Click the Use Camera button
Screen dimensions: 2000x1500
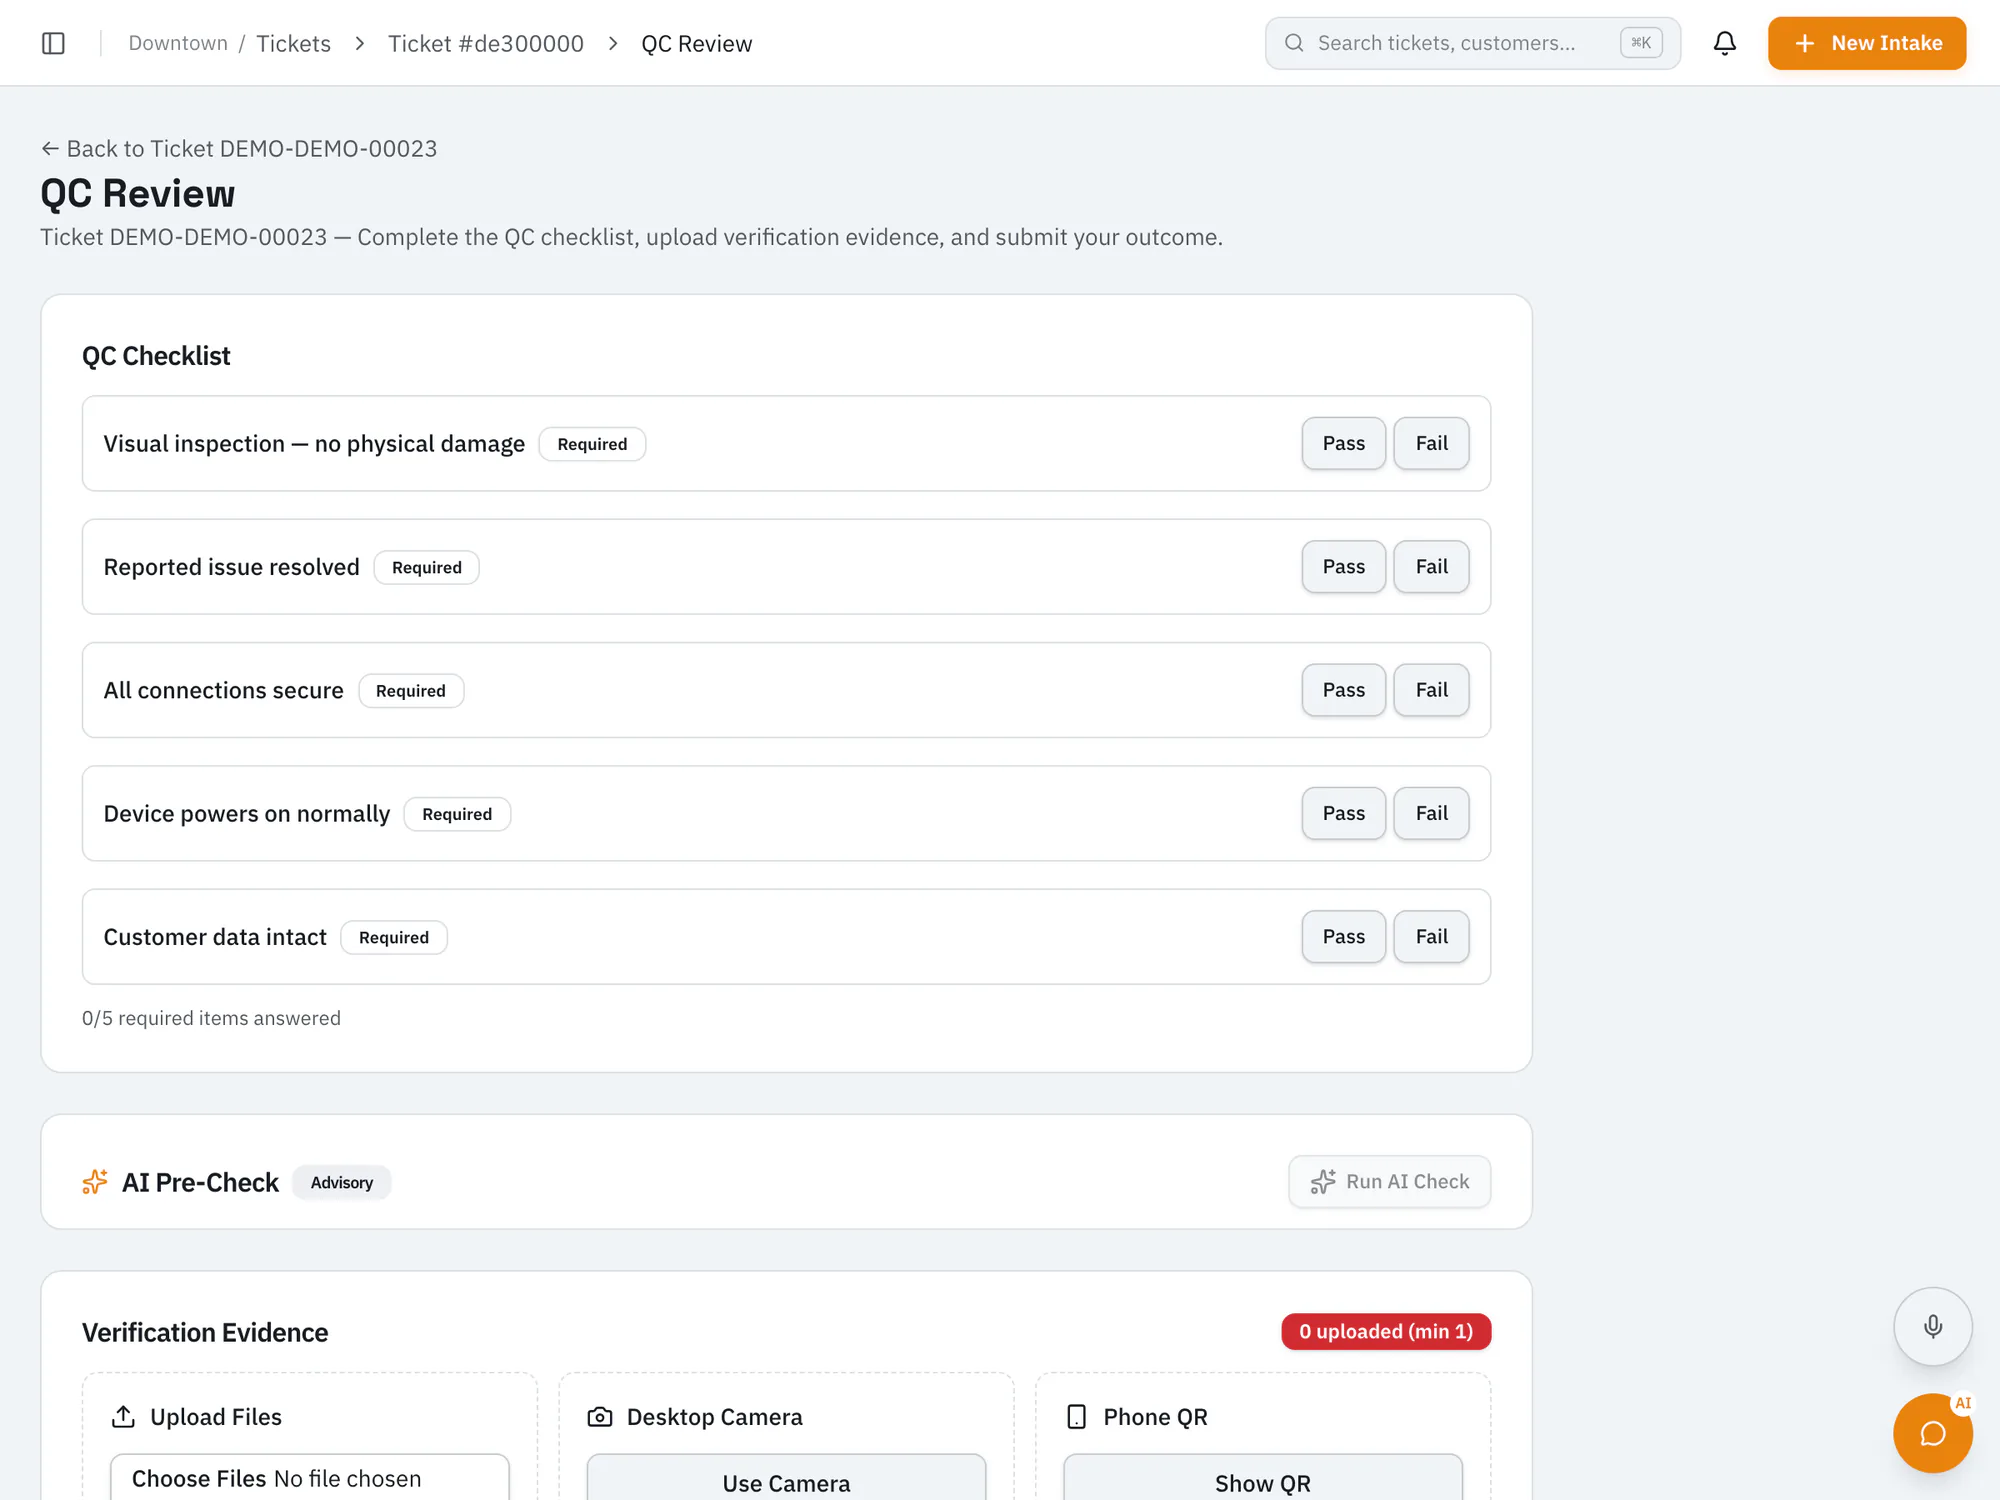(786, 1478)
